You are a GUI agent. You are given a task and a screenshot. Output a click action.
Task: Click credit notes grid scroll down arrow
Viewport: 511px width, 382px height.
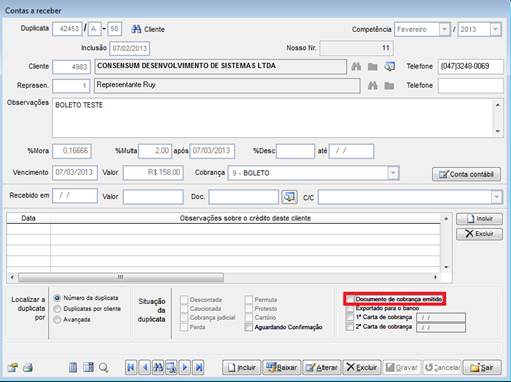446,267
